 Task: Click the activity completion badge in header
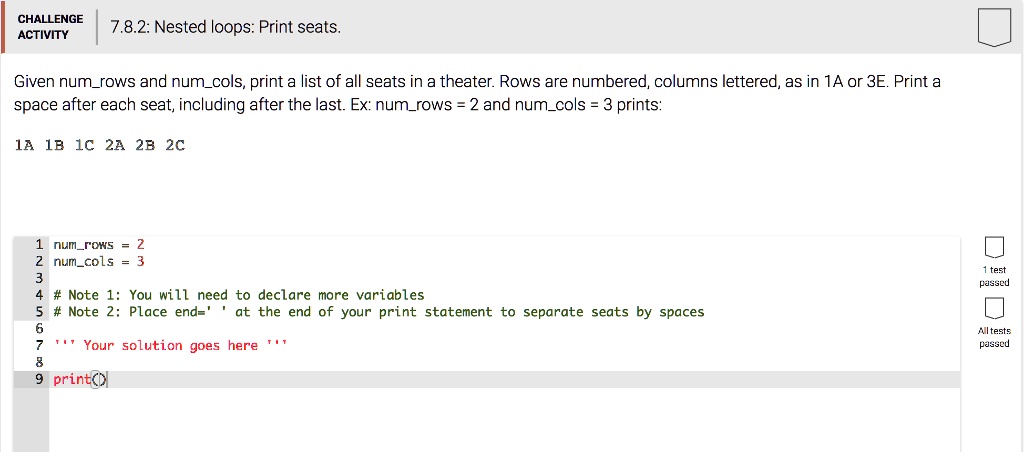click(994, 28)
